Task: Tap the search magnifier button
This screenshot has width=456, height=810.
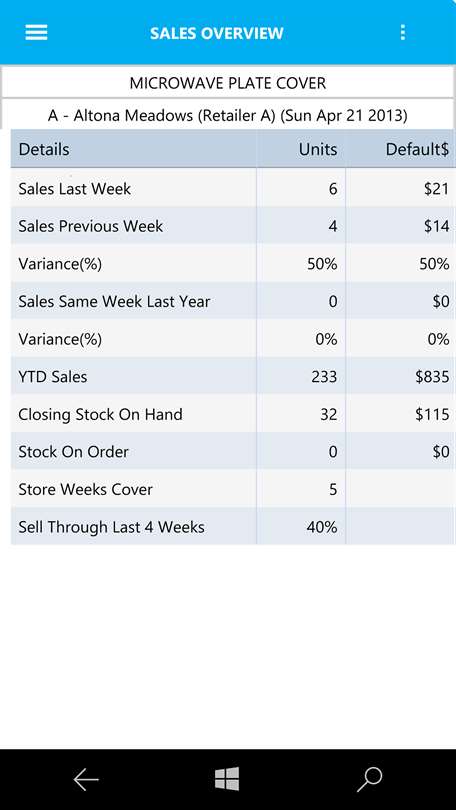Action: coord(369,779)
